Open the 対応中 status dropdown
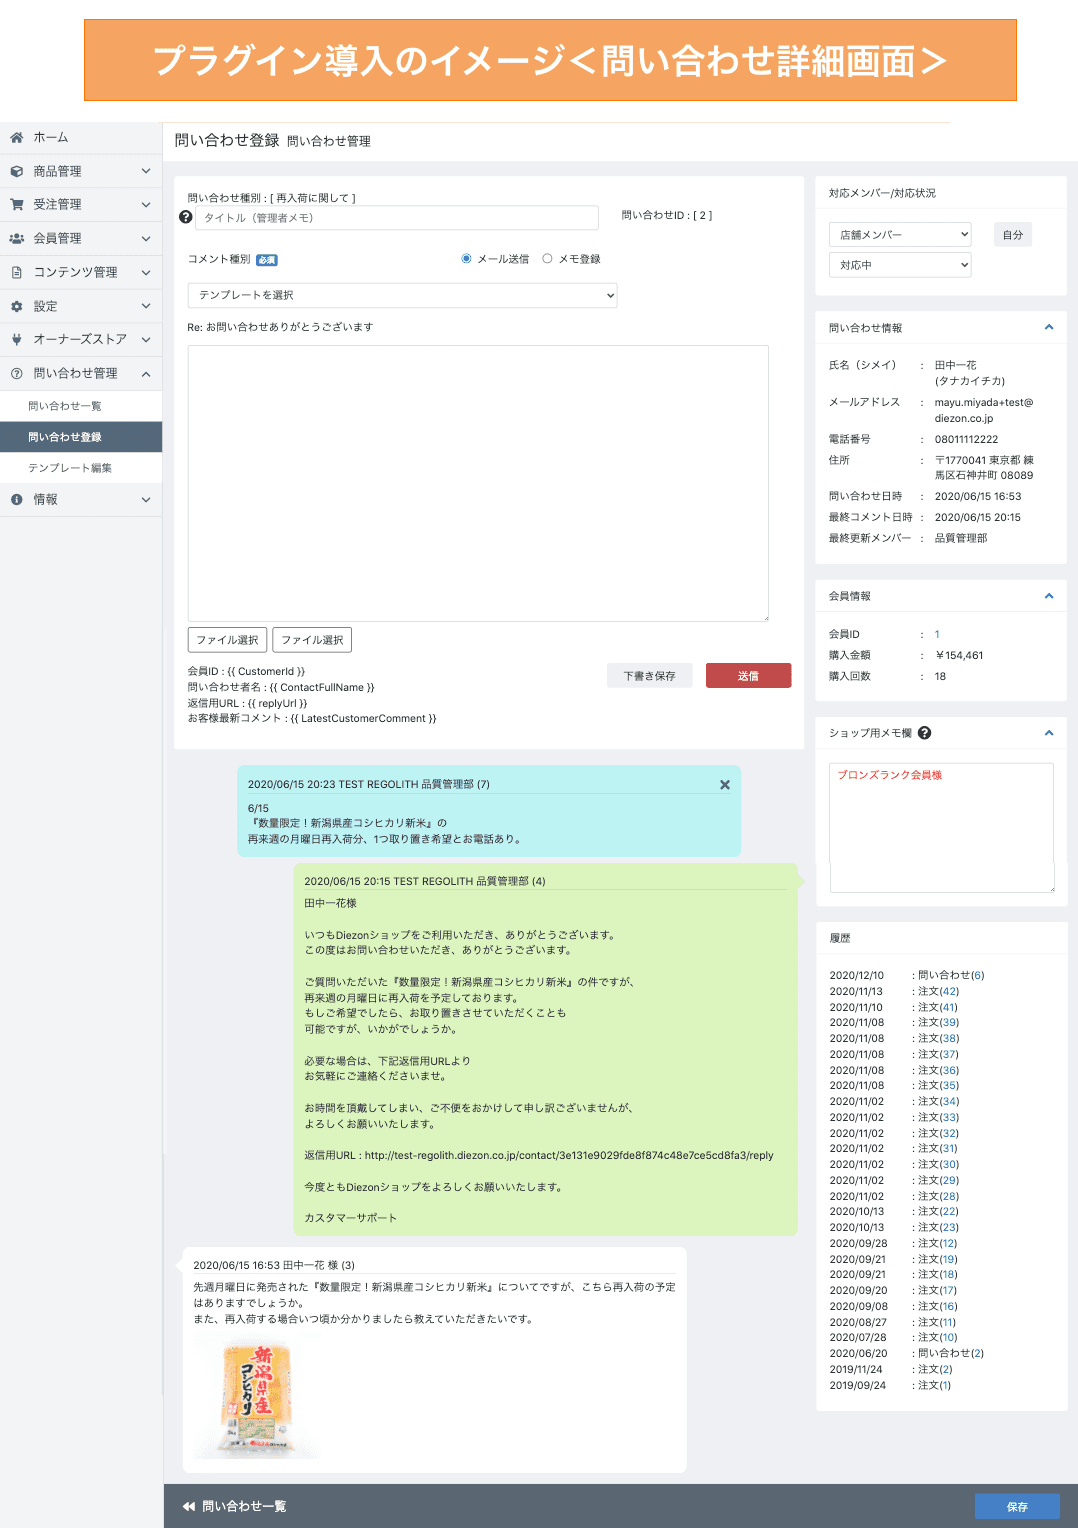Screen dimensions: 1078x1528 900,265
